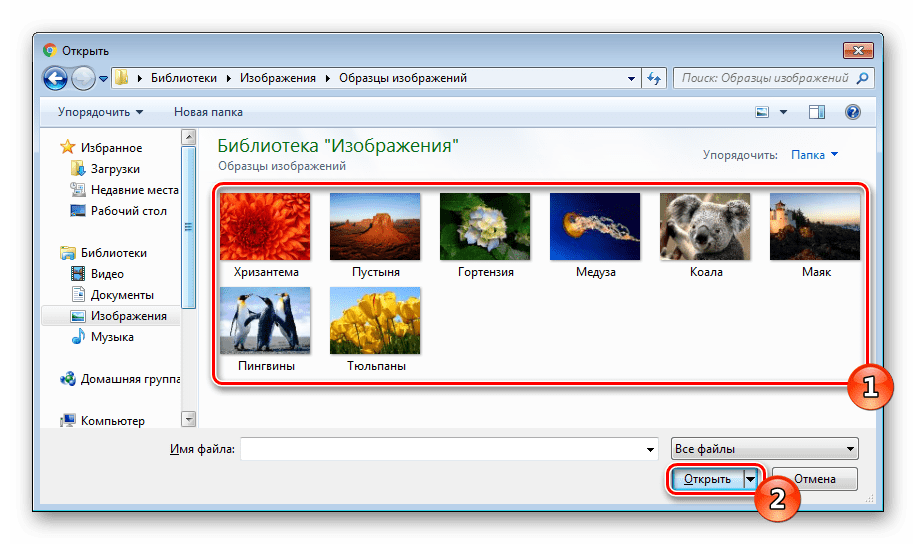Viewport: 916px width, 544px height.
Task: Click the Загрузки folder icon
Action: (x=78, y=169)
